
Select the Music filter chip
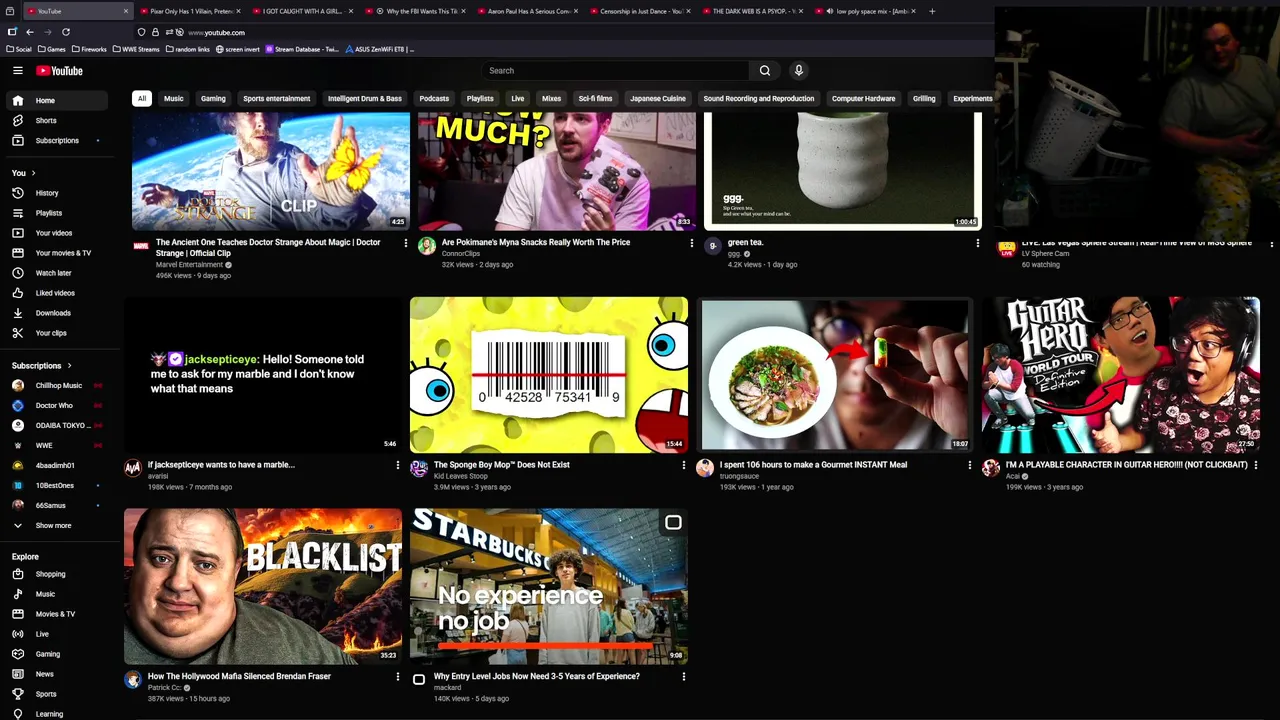tap(174, 98)
